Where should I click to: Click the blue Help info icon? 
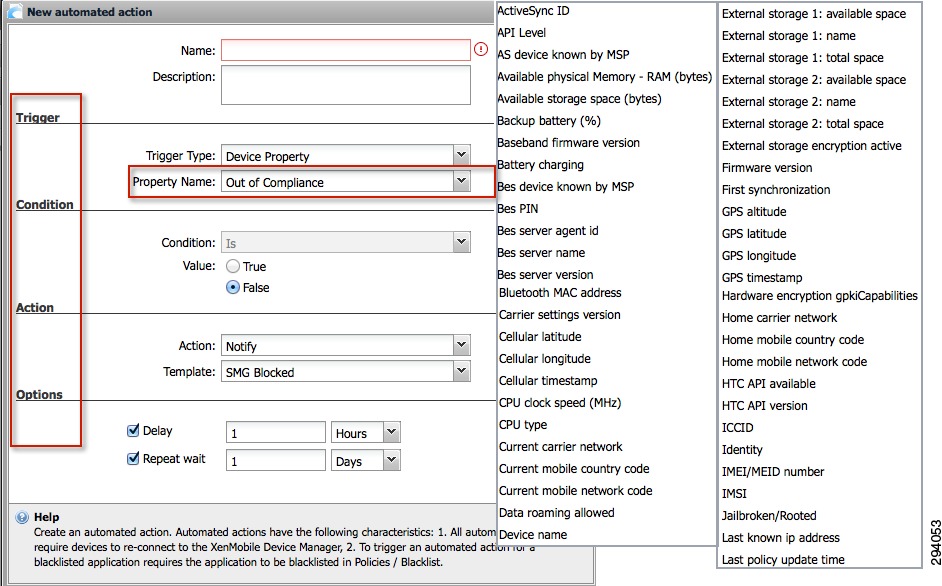coord(22,517)
